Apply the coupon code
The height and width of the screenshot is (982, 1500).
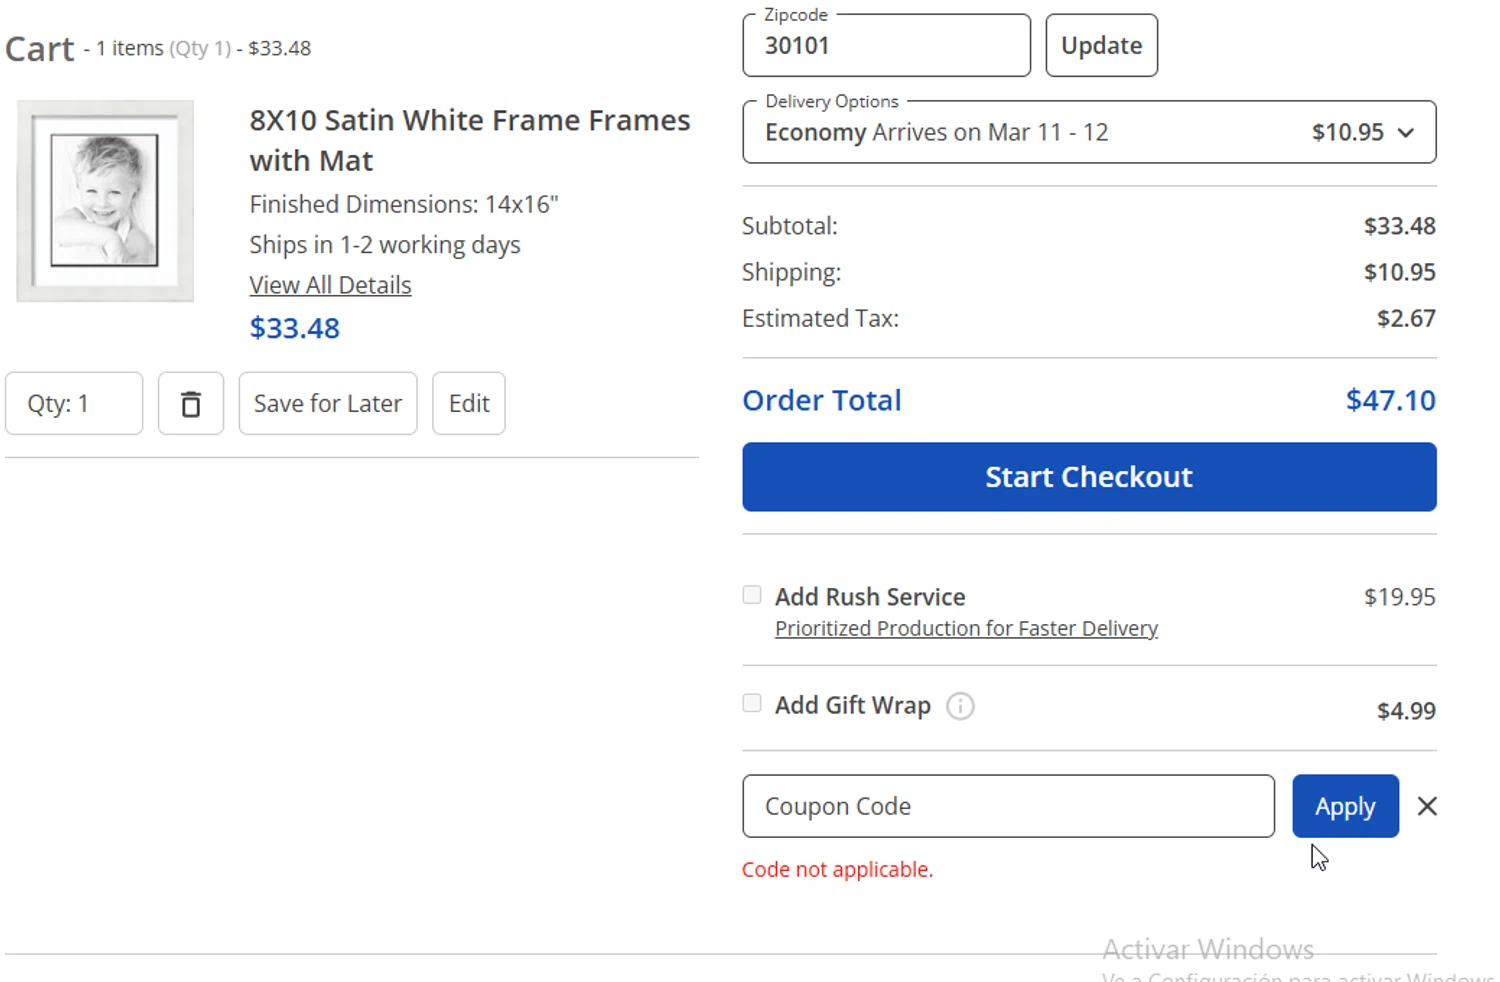click(x=1345, y=806)
